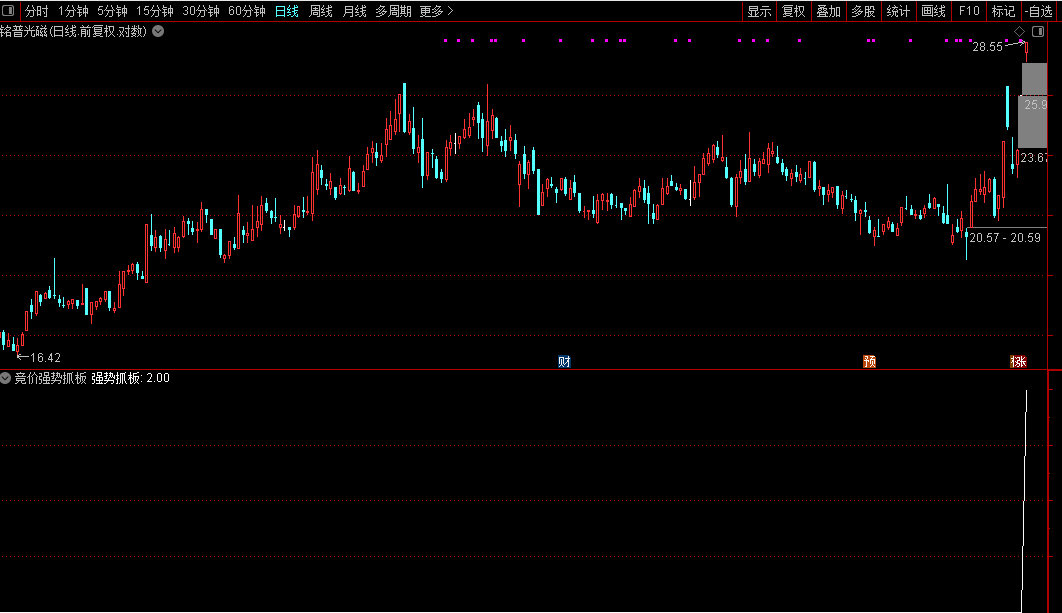Click the orange 预 forecast marker
Image resolution: width=1062 pixels, height=613 pixels.
pos(869,361)
